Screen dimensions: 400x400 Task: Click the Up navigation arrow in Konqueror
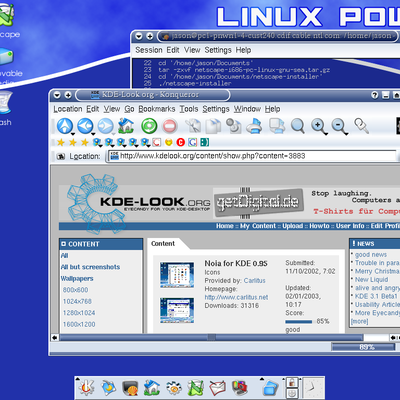(x=65, y=126)
